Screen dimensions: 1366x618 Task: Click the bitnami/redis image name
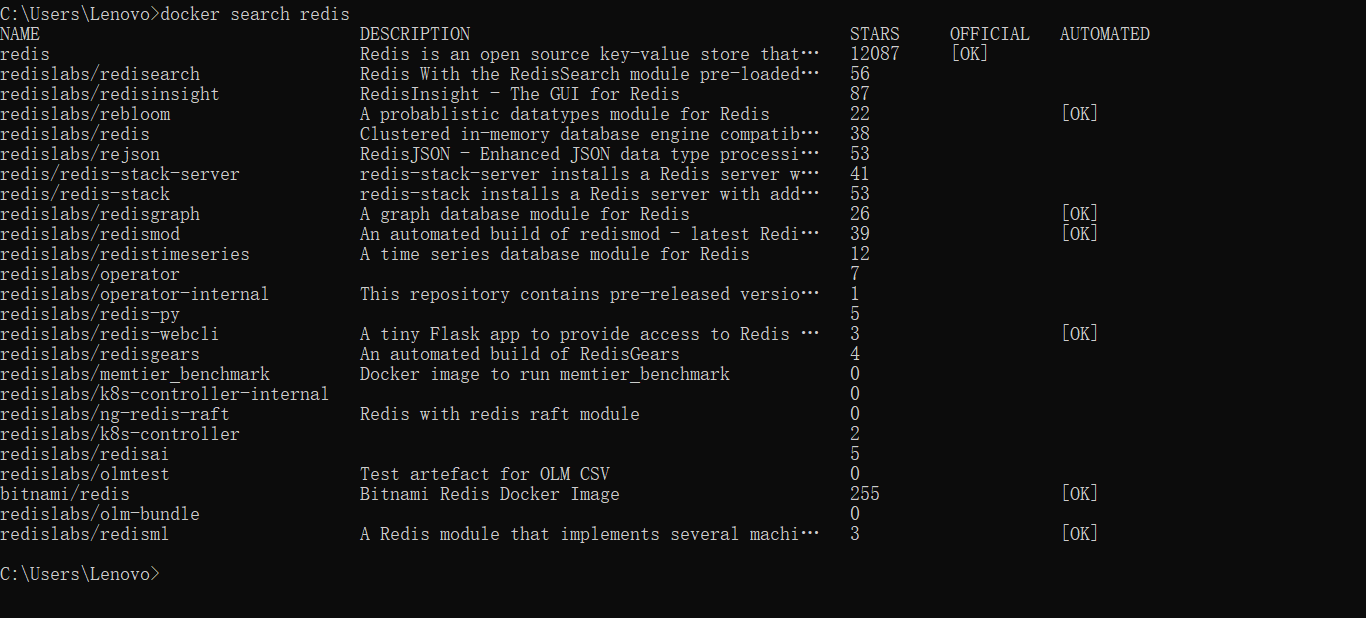pos(65,494)
